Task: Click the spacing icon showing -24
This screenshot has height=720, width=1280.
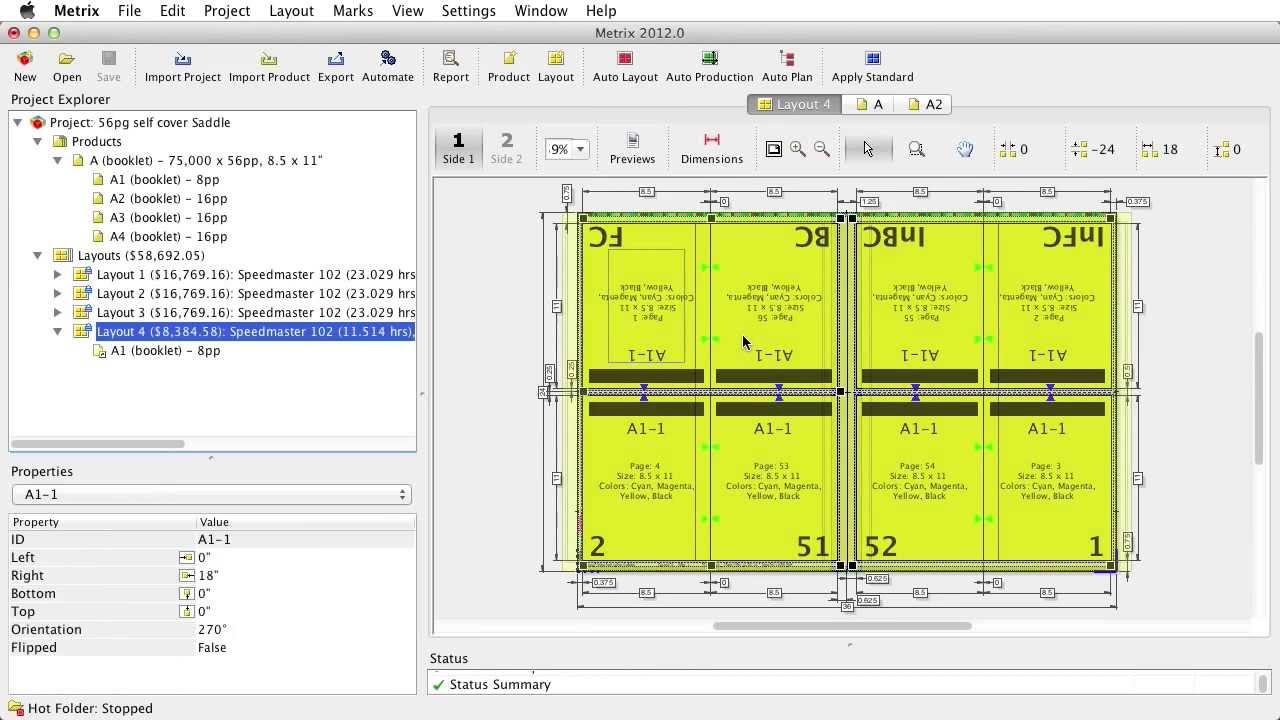Action: click(1079, 149)
